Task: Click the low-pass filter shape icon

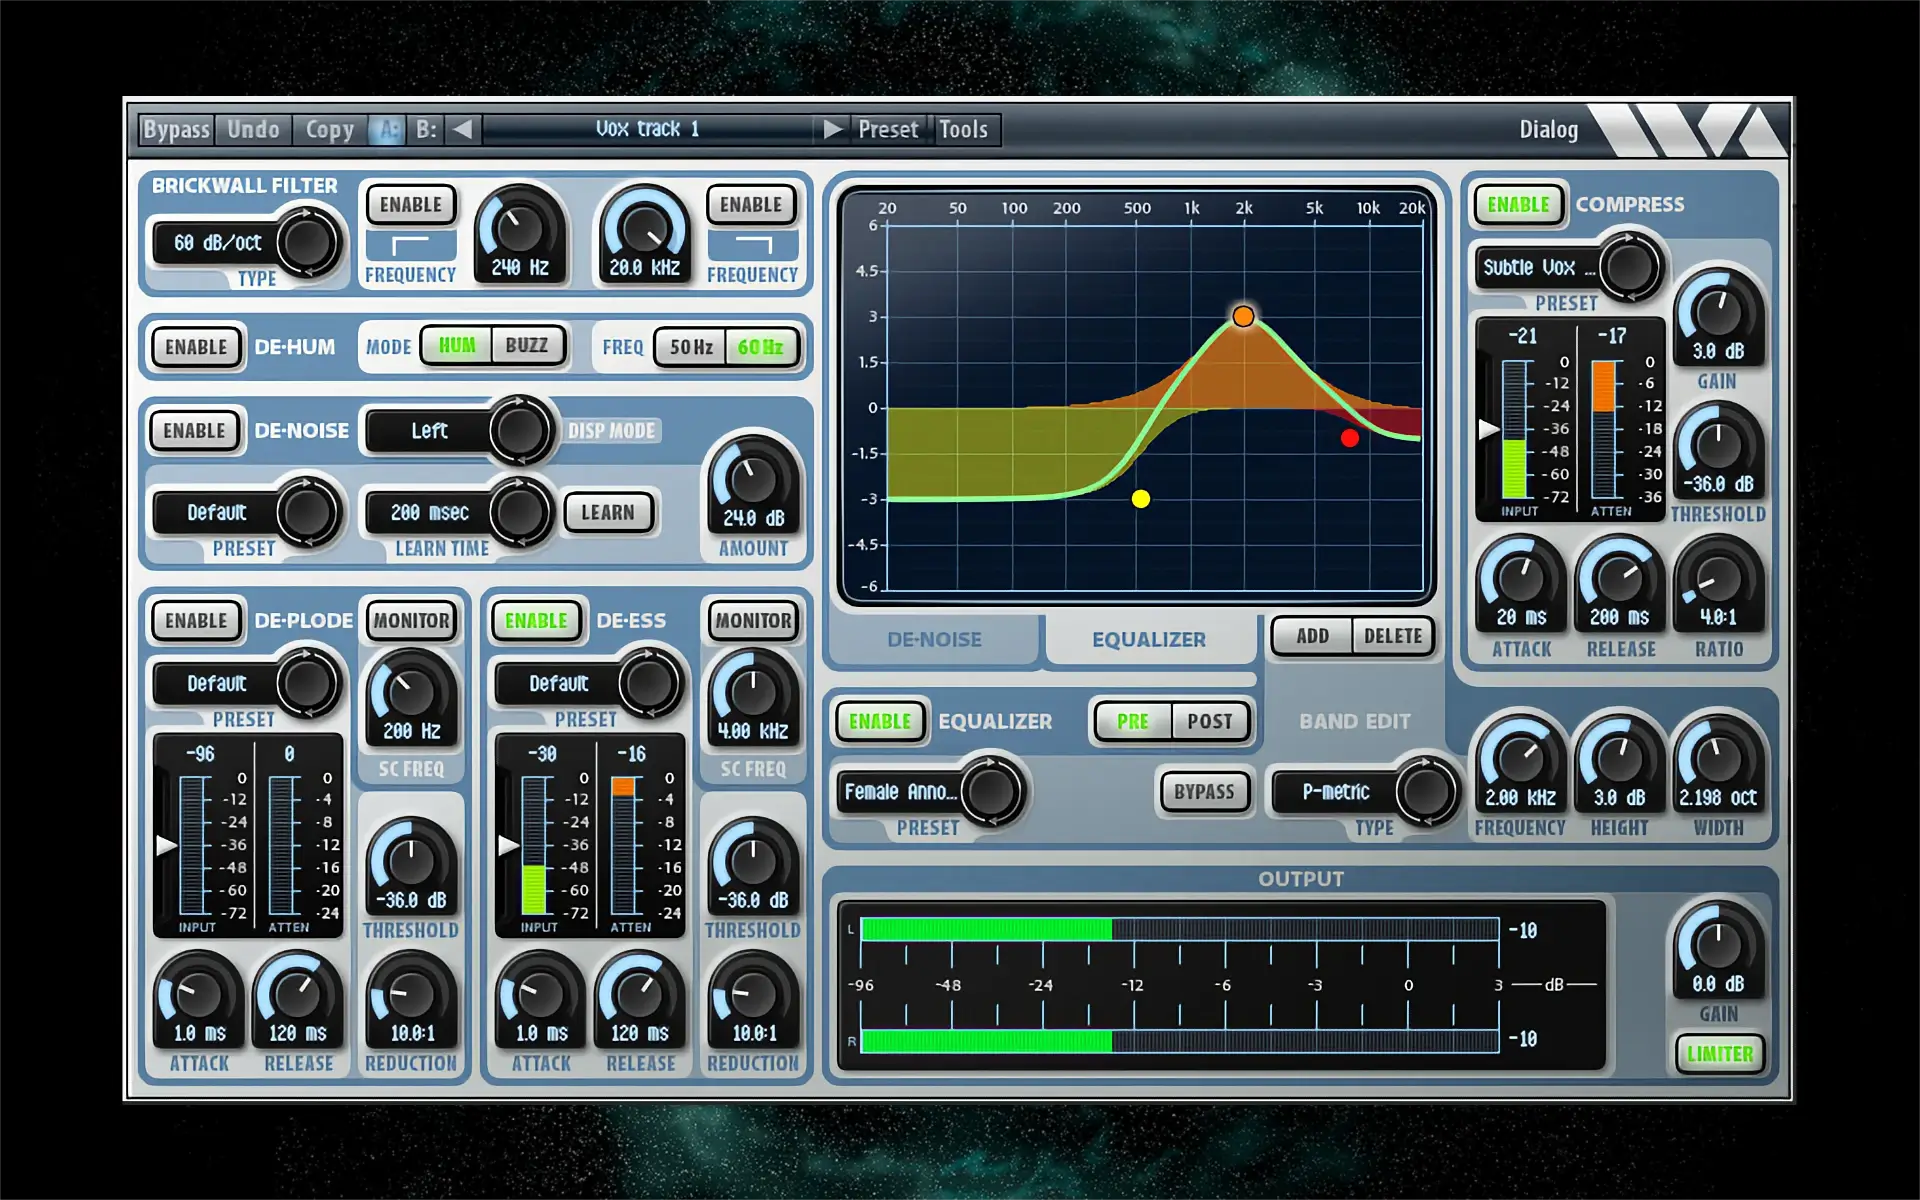Action: (752, 245)
